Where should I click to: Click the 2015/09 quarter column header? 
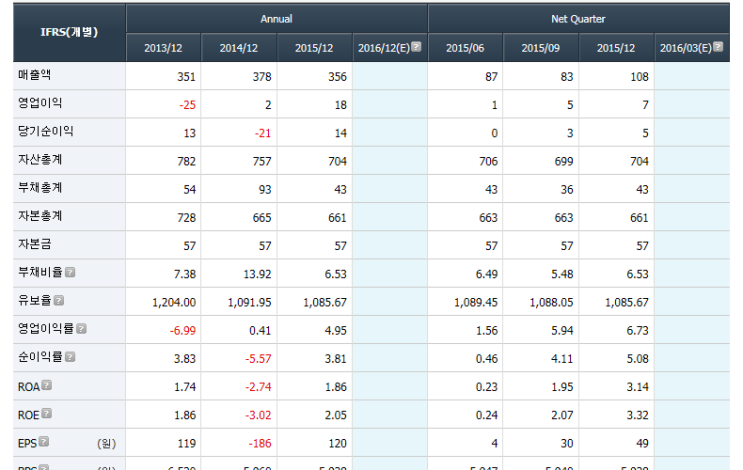[x=540, y=48]
